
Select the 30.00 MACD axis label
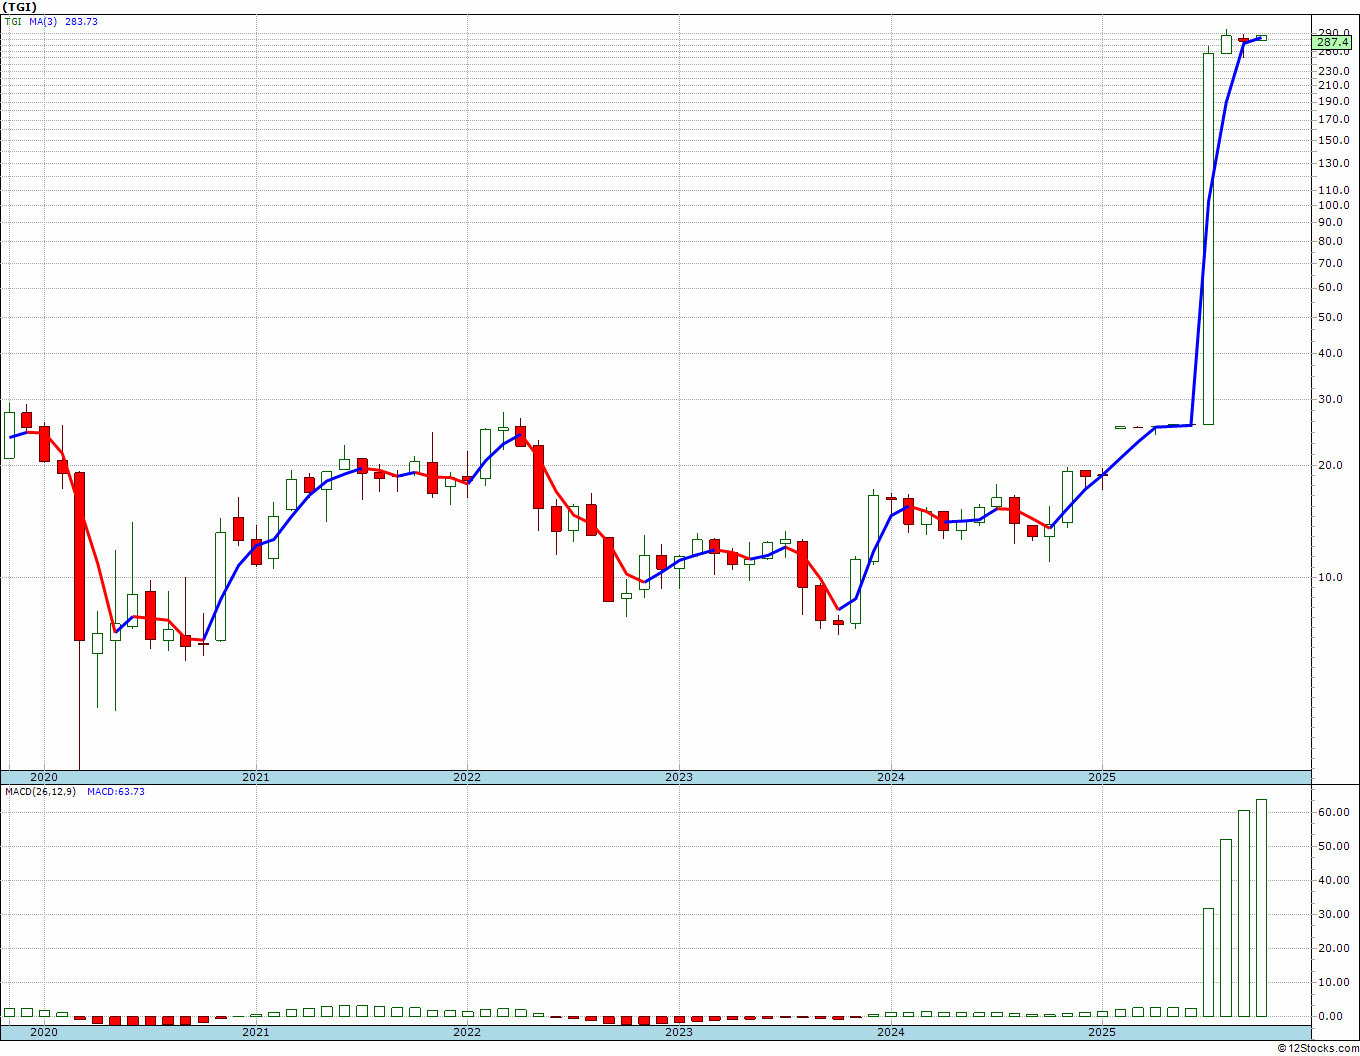pos(1335,914)
